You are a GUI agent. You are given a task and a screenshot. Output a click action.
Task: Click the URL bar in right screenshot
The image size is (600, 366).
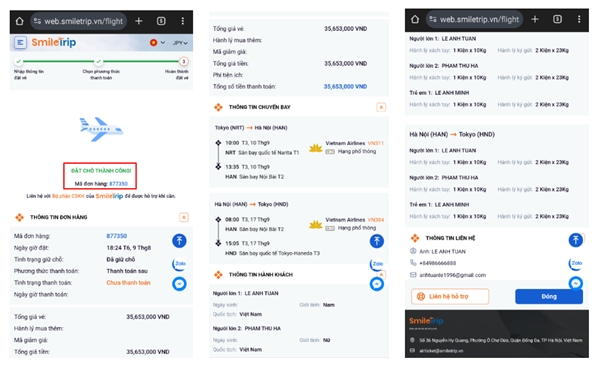(475, 19)
